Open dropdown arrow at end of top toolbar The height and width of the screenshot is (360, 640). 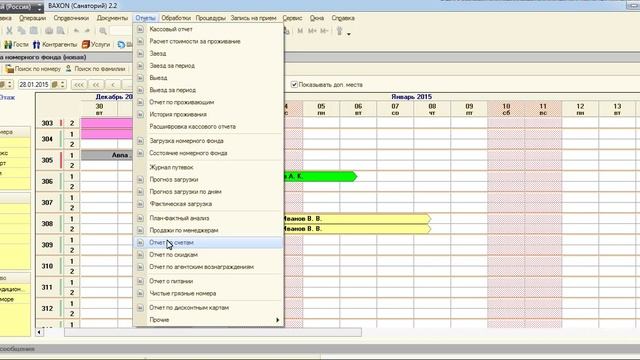click(349, 34)
